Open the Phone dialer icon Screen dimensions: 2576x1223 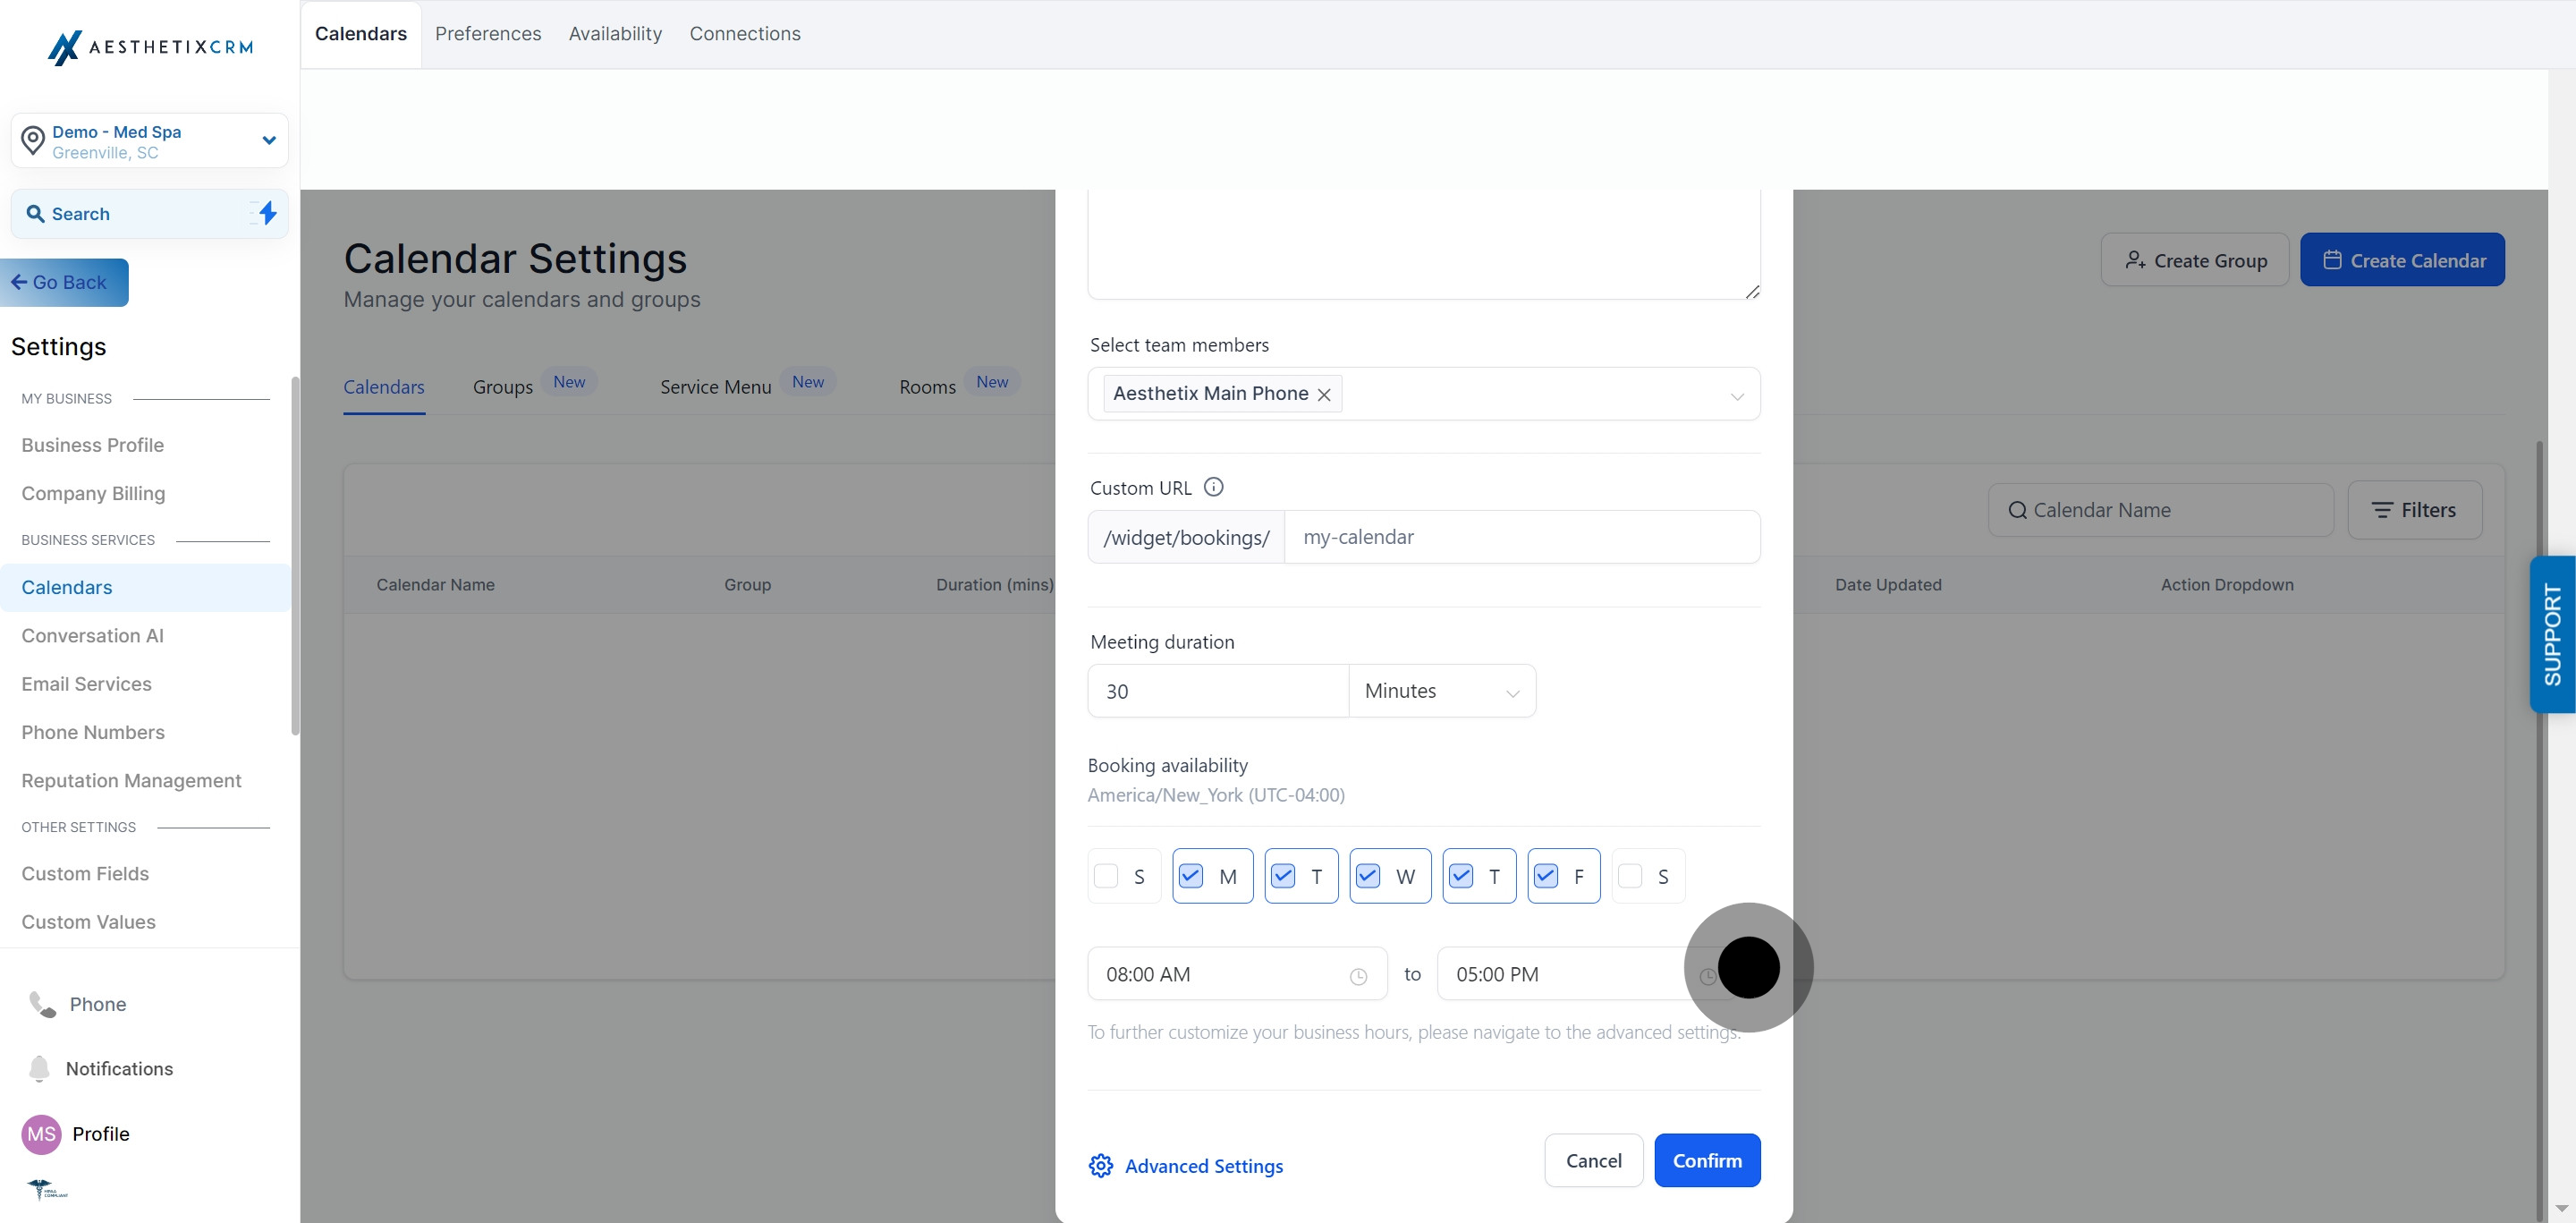click(x=42, y=1004)
